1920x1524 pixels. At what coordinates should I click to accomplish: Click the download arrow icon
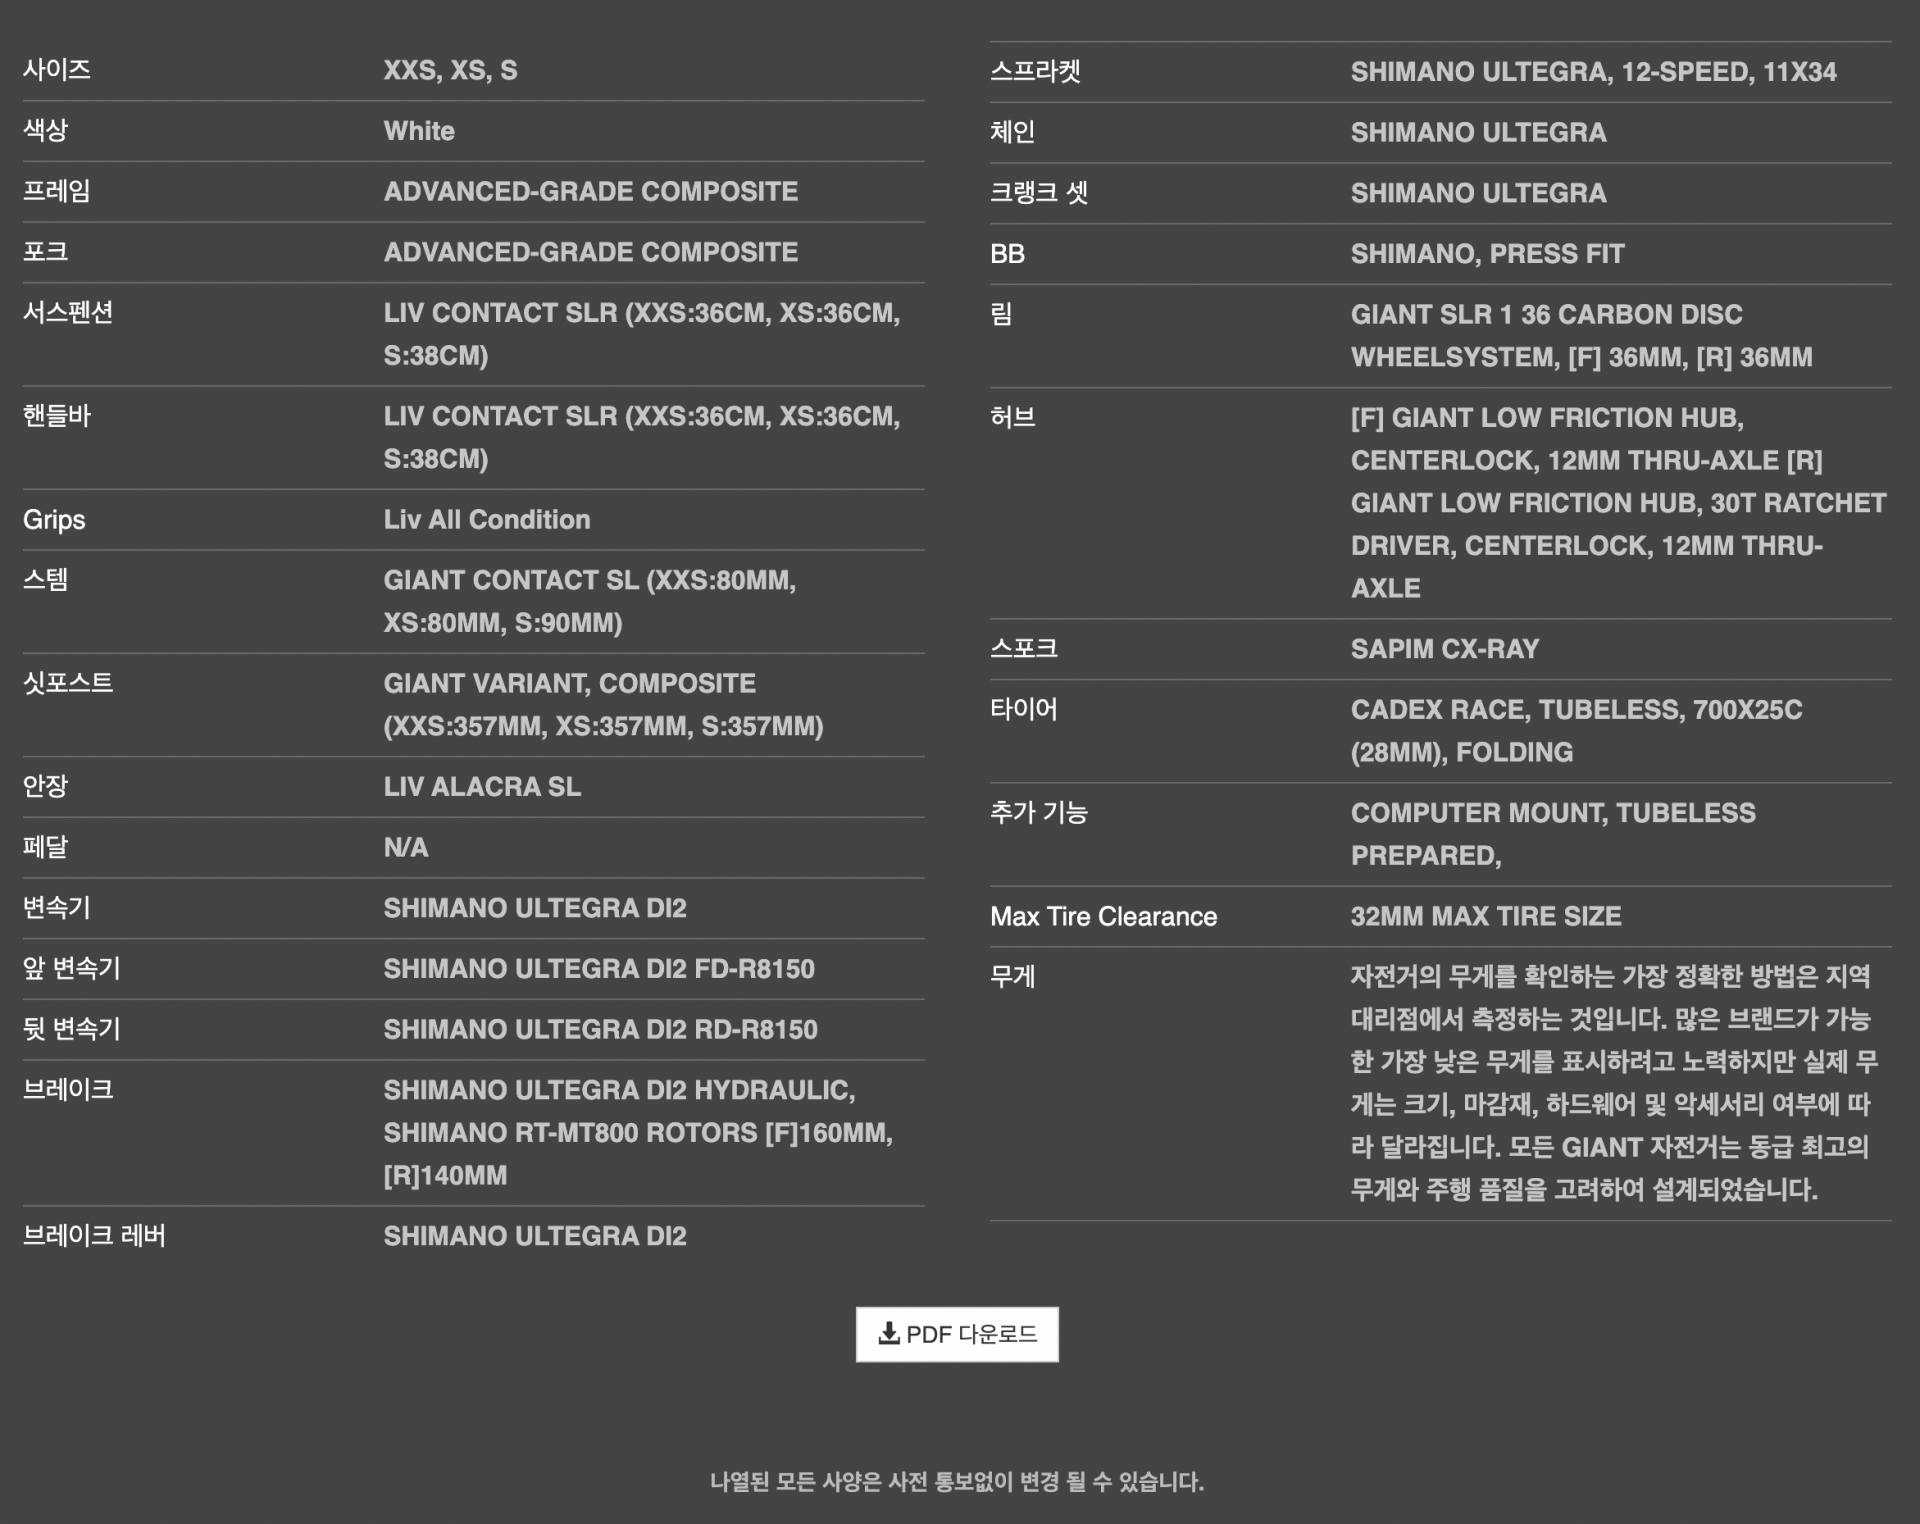pos(888,1333)
